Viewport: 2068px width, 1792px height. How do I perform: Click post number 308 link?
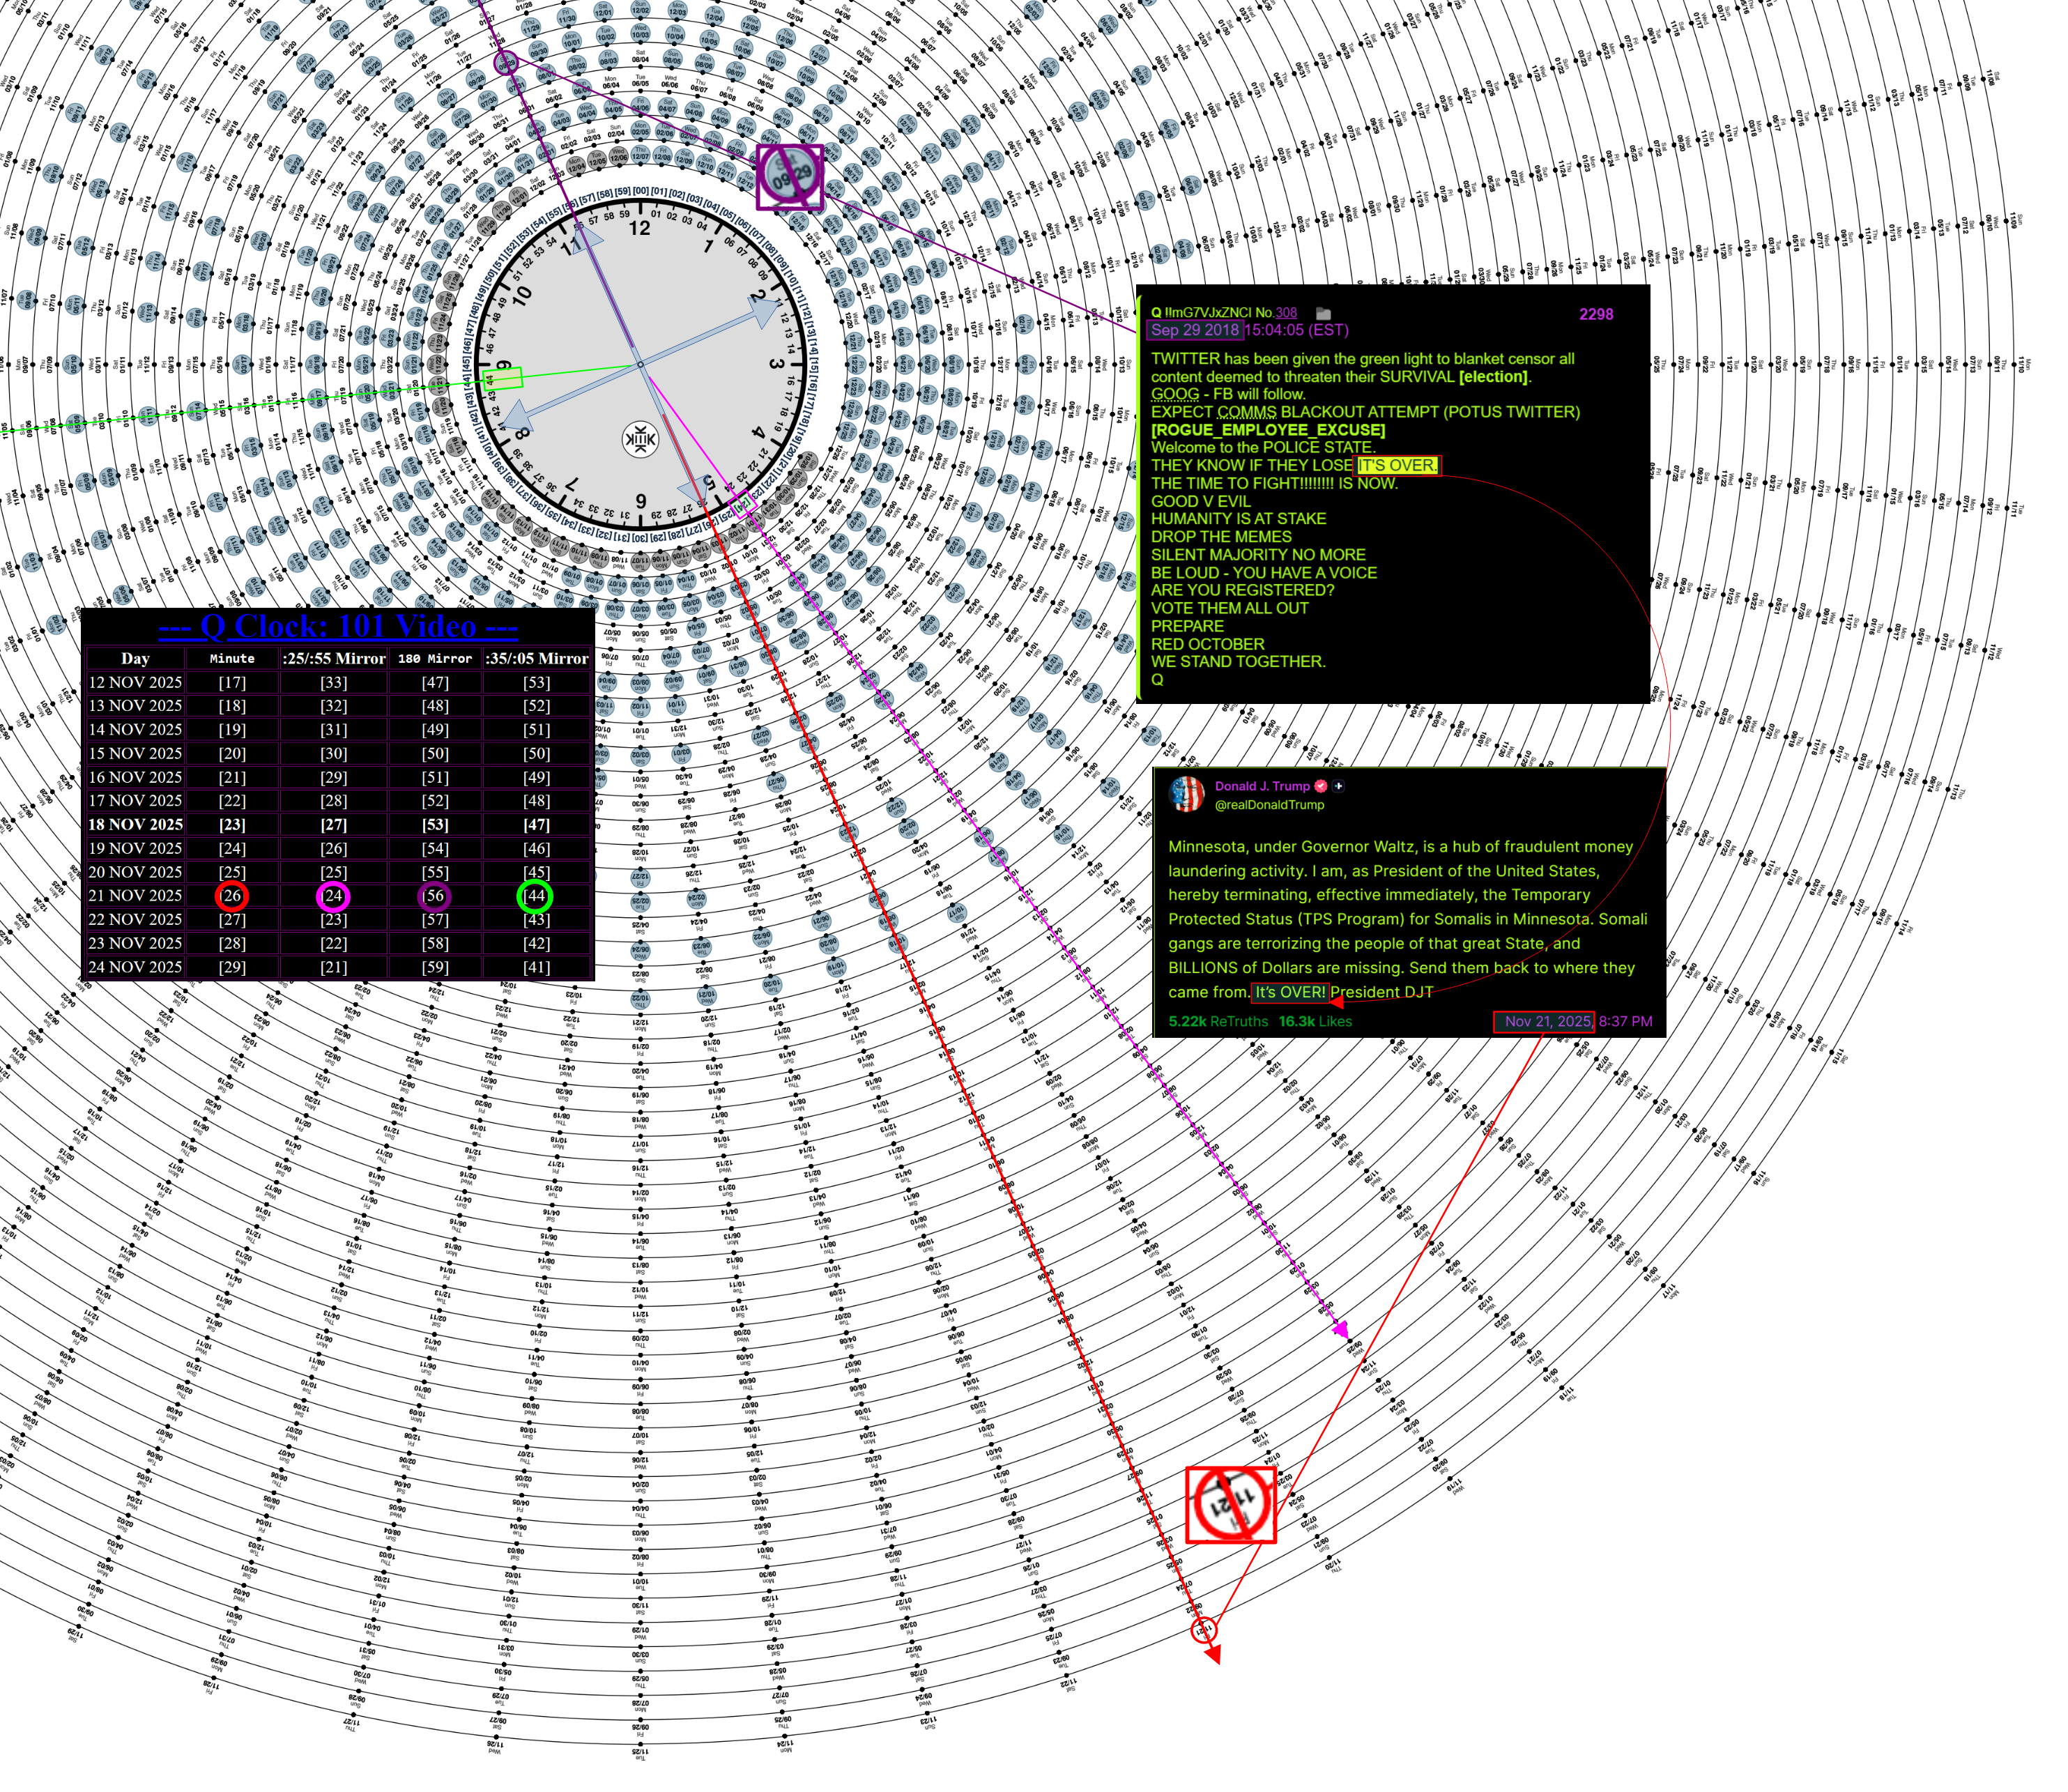pyautogui.click(x=1286, y=313)
